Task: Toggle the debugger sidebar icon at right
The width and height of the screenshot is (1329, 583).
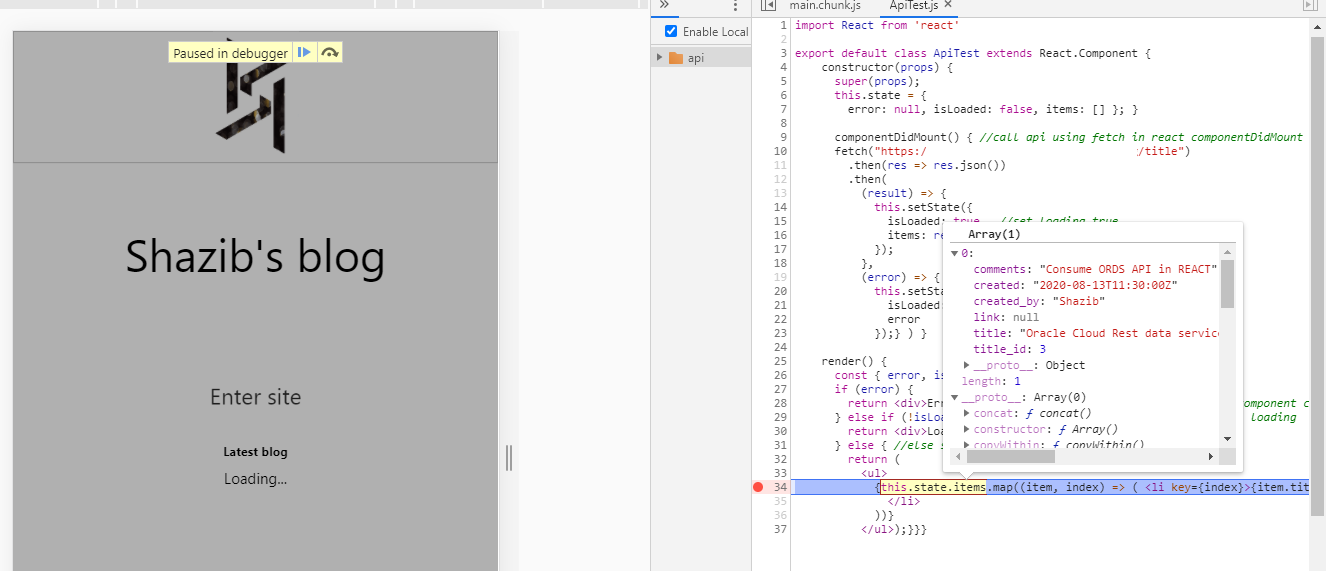Action: click(x=1310, y=5)
